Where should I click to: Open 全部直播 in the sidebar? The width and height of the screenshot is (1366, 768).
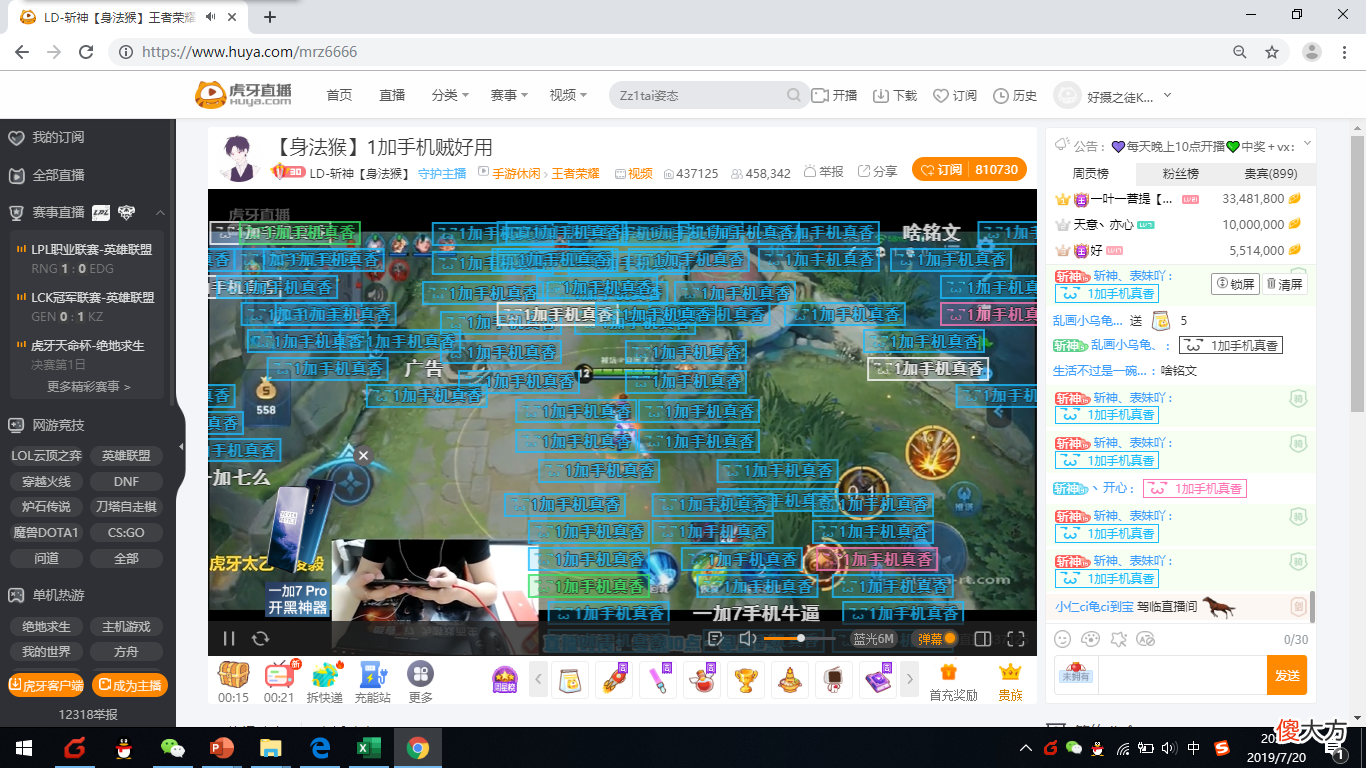coord(58,175)
